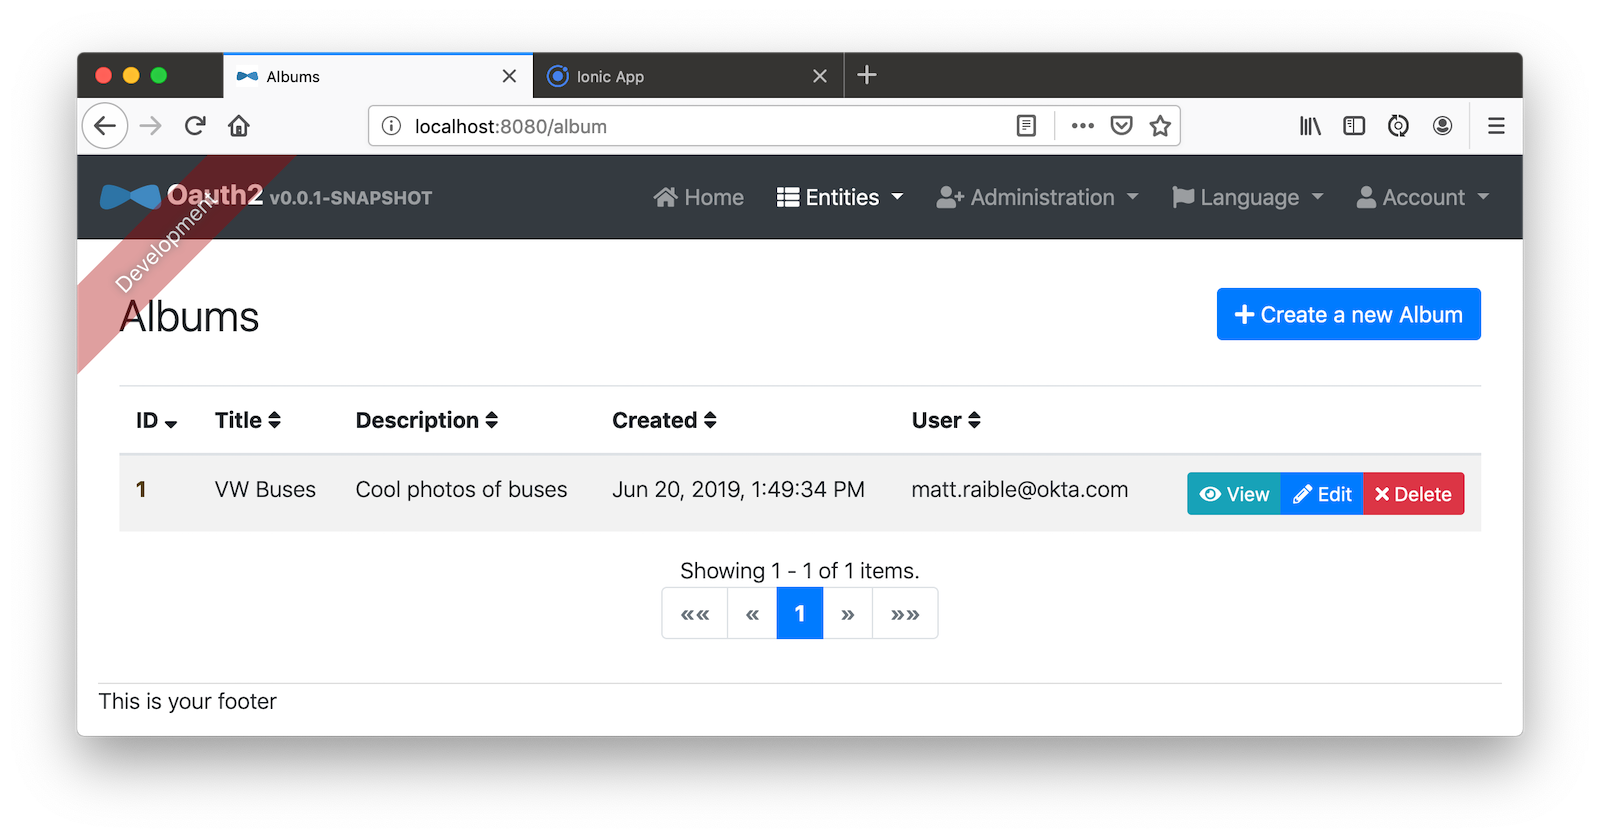Expand the Account dropdown
Screen dimensions: 1600x838
[1422, 198]
